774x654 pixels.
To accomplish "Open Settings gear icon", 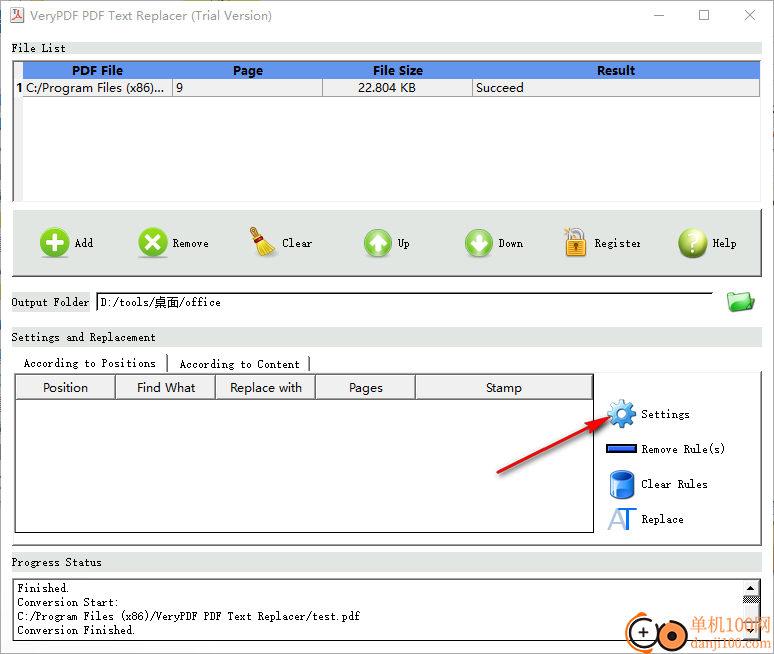I will click(621, 414).
